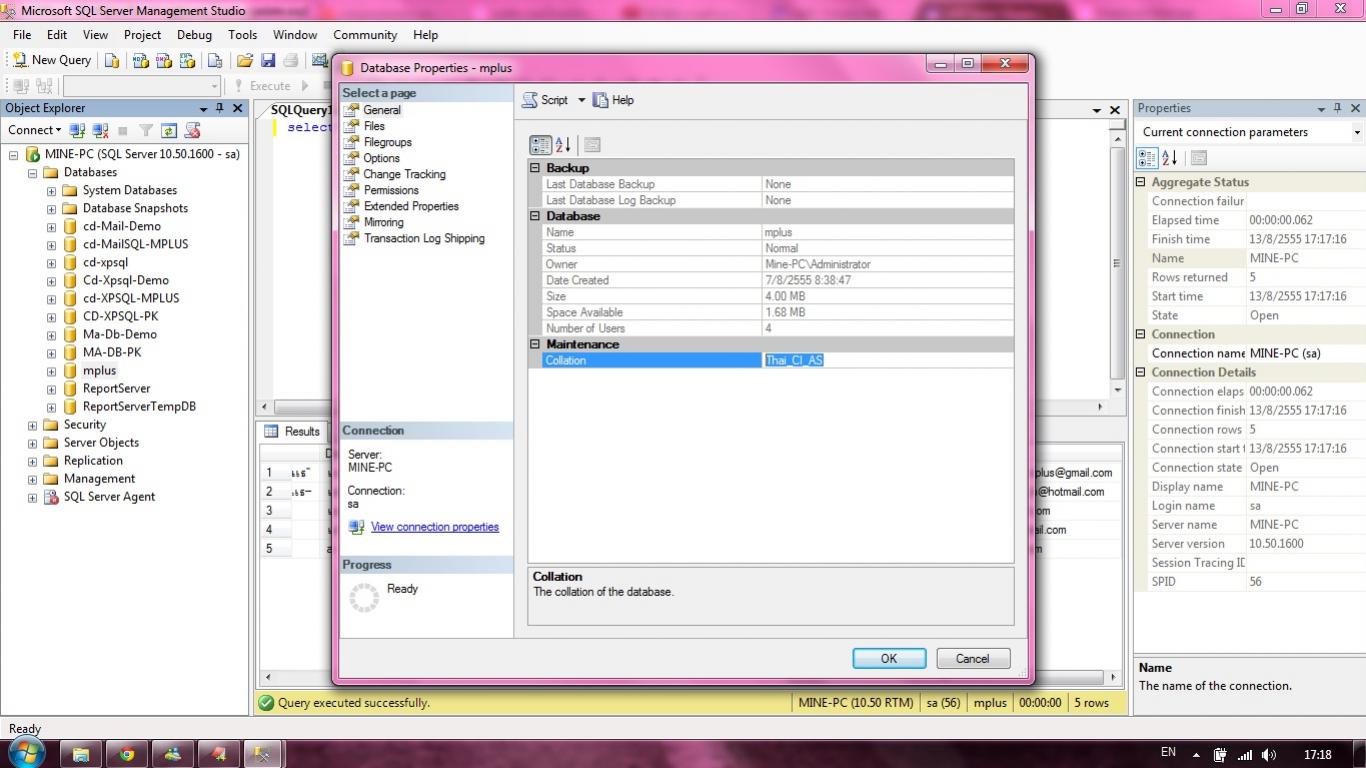Click the Property Pages icon in dialog grid
Viewport: 1366px width, 768px height.
click(x=592, y=145)
